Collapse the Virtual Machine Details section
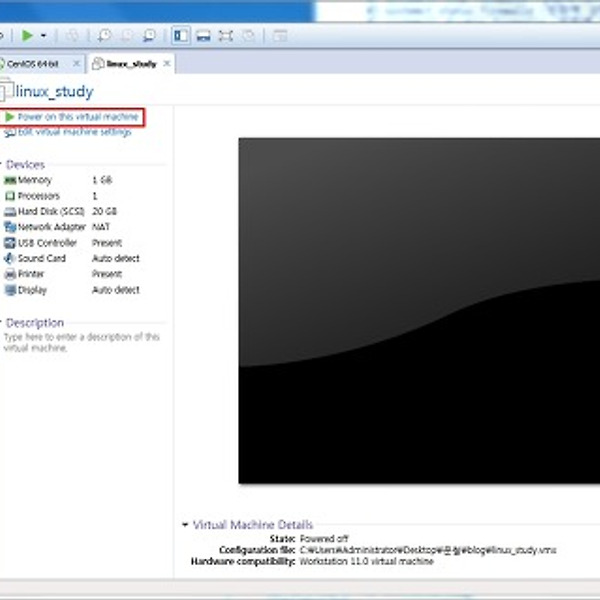Image resolution: width=600 pixels, height=600 pixels. tap(185, 524)
